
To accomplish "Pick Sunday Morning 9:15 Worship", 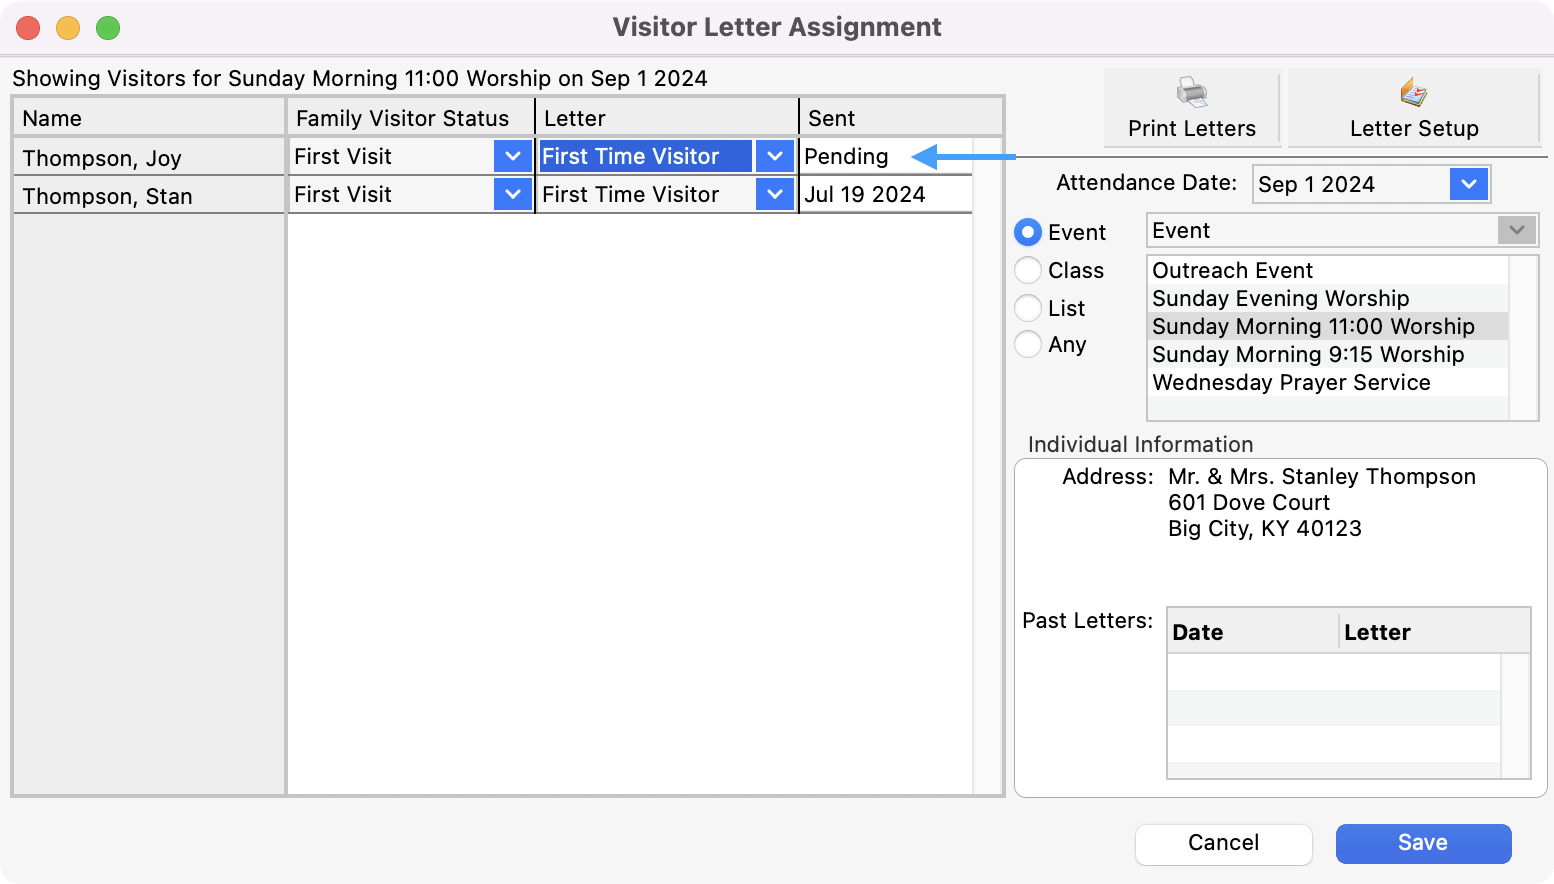I will coord(1307,355).
